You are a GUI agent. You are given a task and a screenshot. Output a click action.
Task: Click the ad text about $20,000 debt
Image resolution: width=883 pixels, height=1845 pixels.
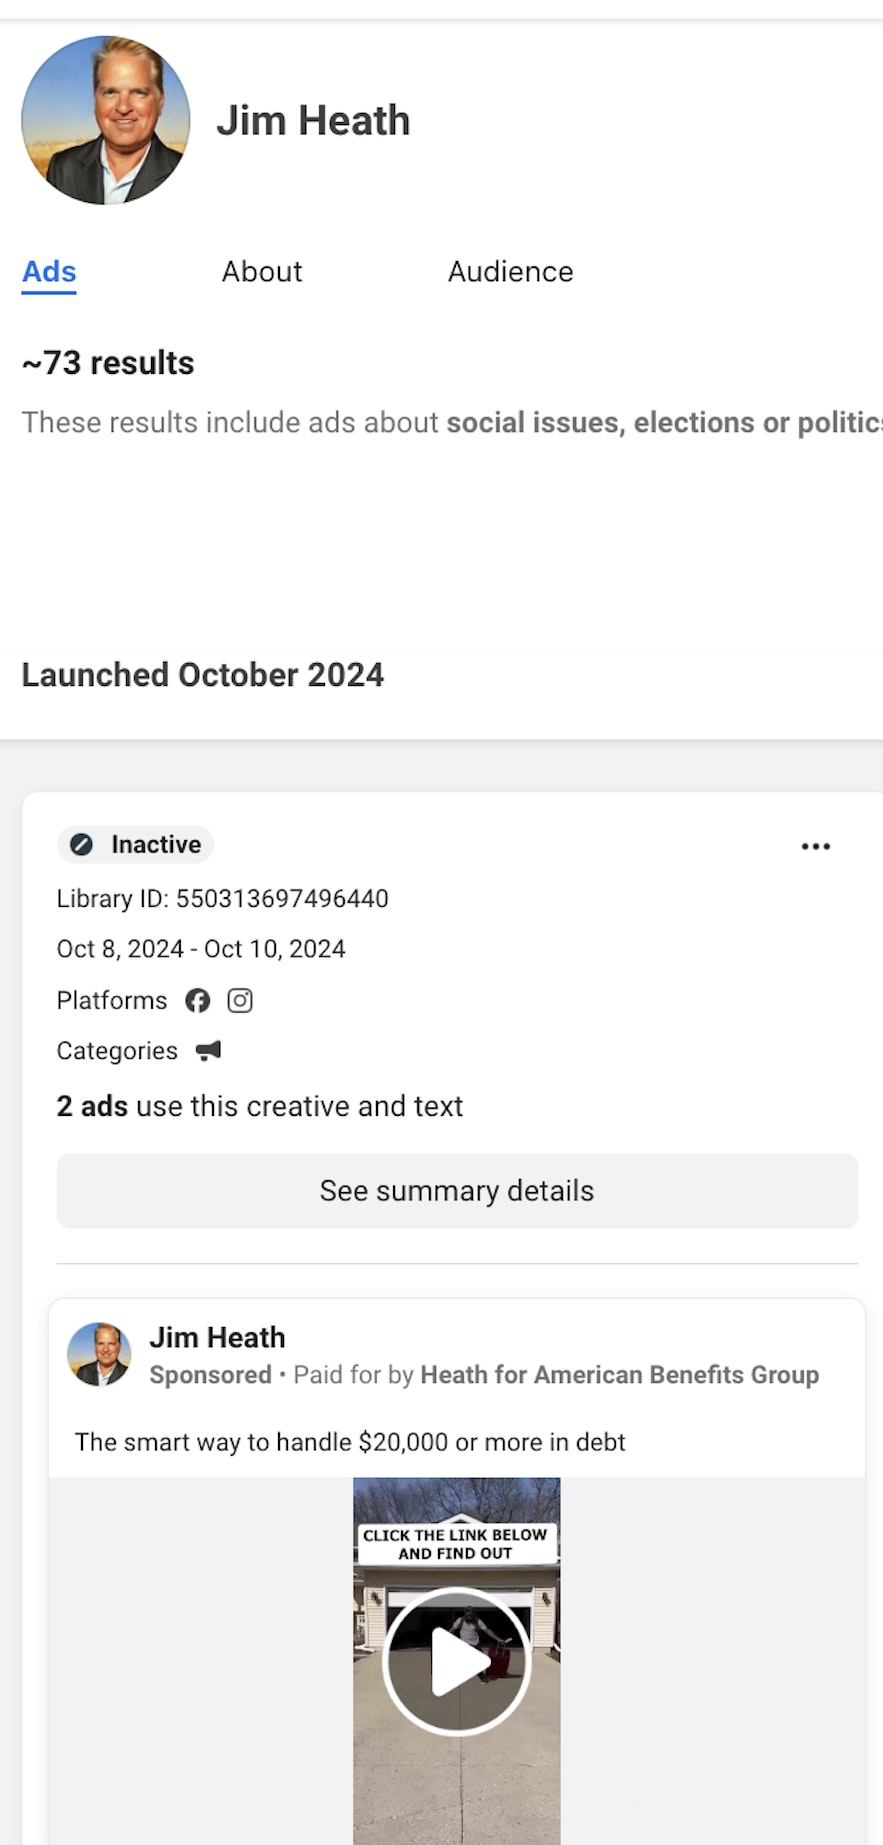[350, 1442]
